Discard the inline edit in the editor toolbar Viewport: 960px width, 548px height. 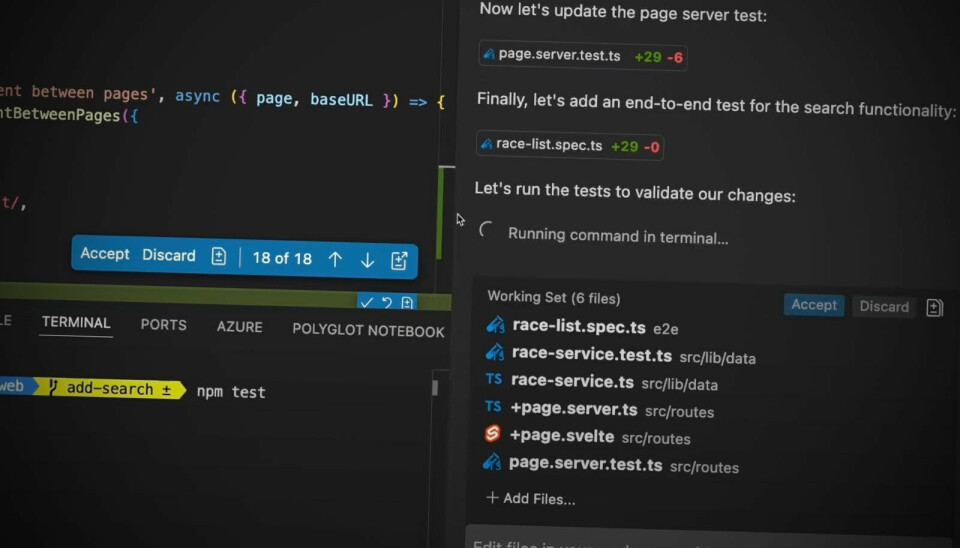click(x=168, y=255)
